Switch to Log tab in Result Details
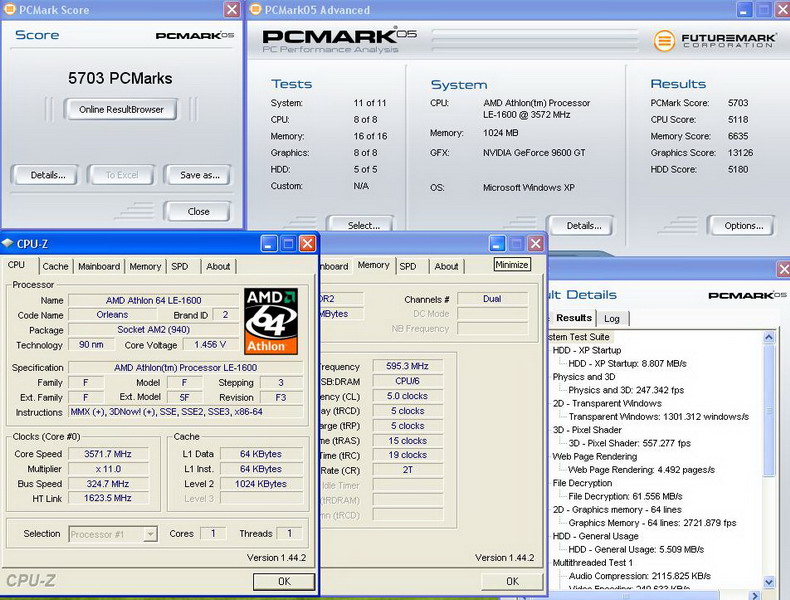This screenshot has height=600, width=790. pos(612,318)
